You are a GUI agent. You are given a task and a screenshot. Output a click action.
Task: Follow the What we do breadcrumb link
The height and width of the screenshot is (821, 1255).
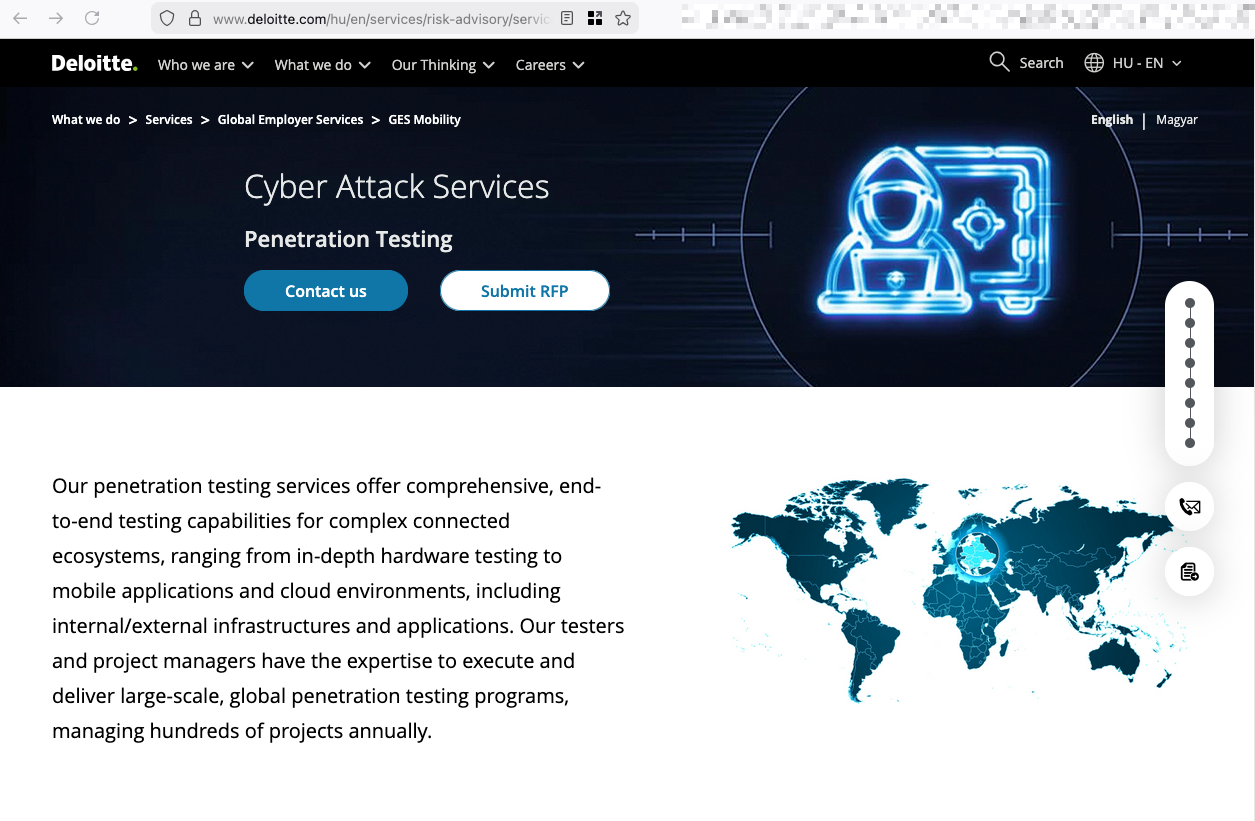[86, 120]
